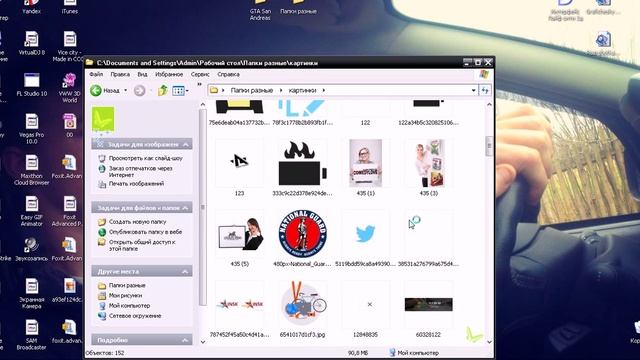Open WWW 3D World desktop icon
The image size is (640, 360).
coord(69,87)
